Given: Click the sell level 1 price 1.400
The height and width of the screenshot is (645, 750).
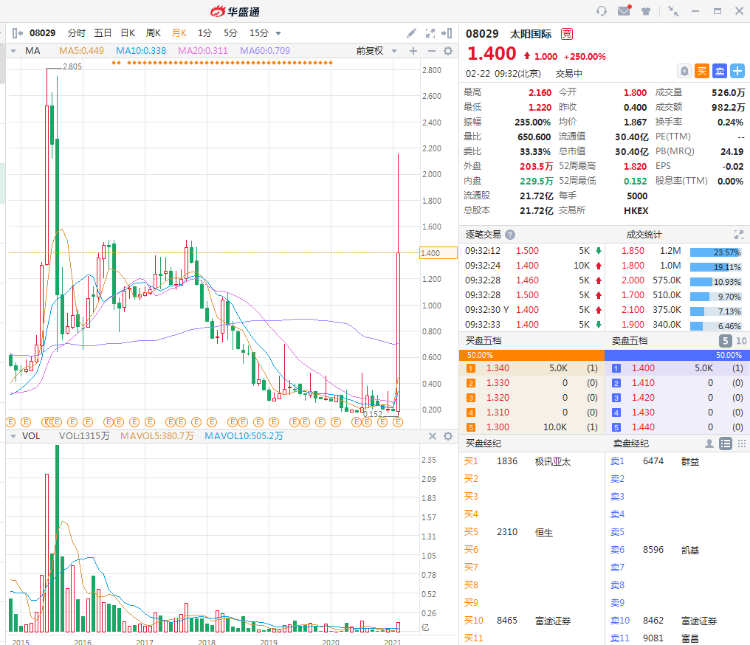Looking at the screenshot, I should [643, 368].
